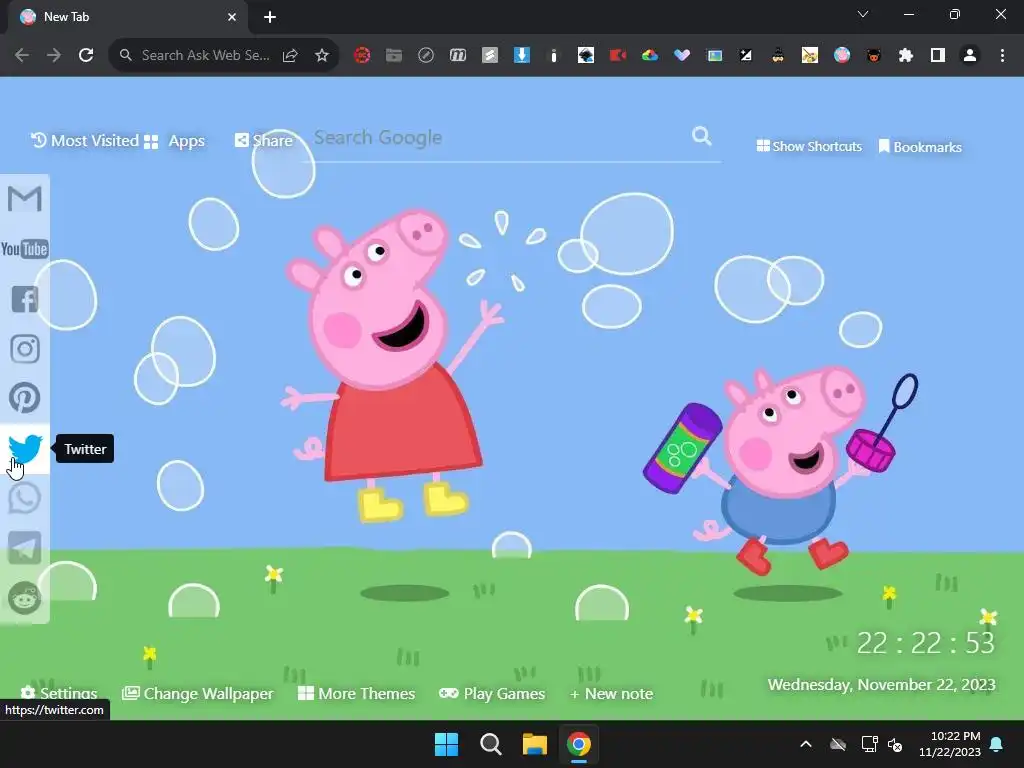Show hidden system tray icons
Screen dimensions: 1024x768
pos(806,744)
